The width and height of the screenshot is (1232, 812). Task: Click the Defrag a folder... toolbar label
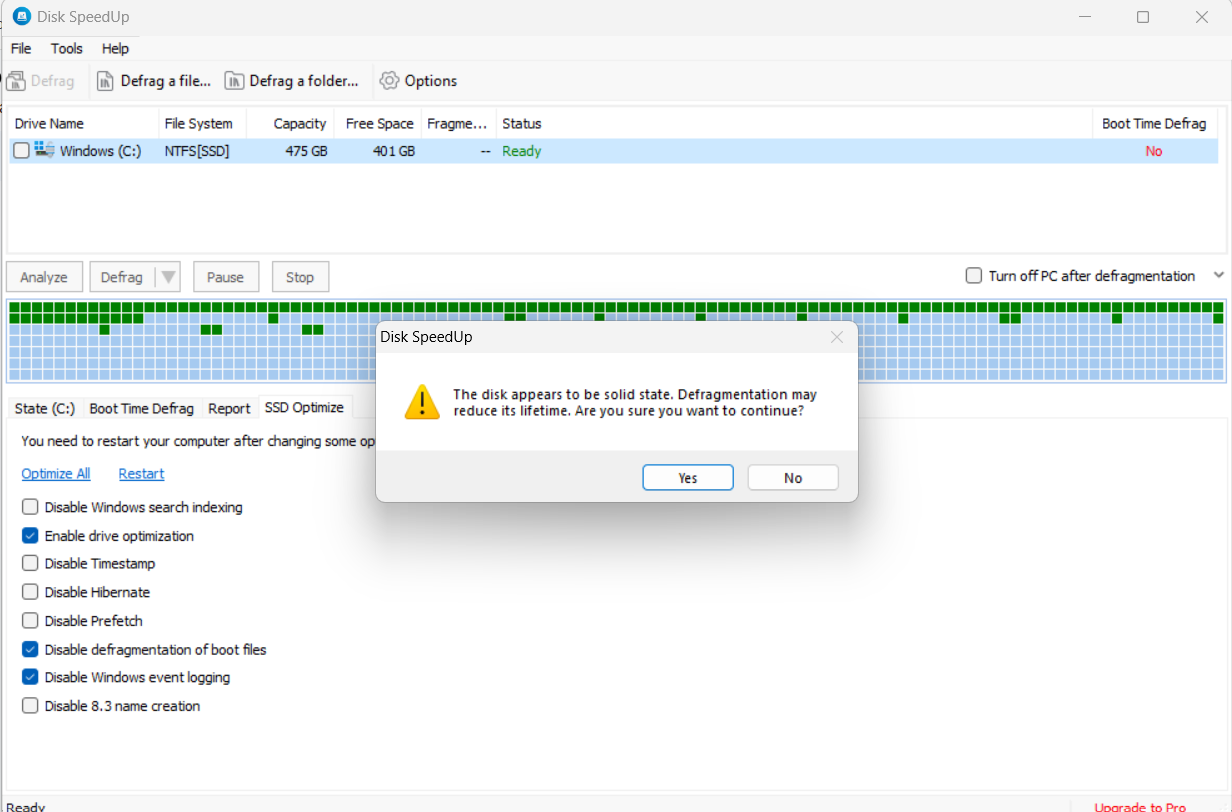tap(304, 81)
